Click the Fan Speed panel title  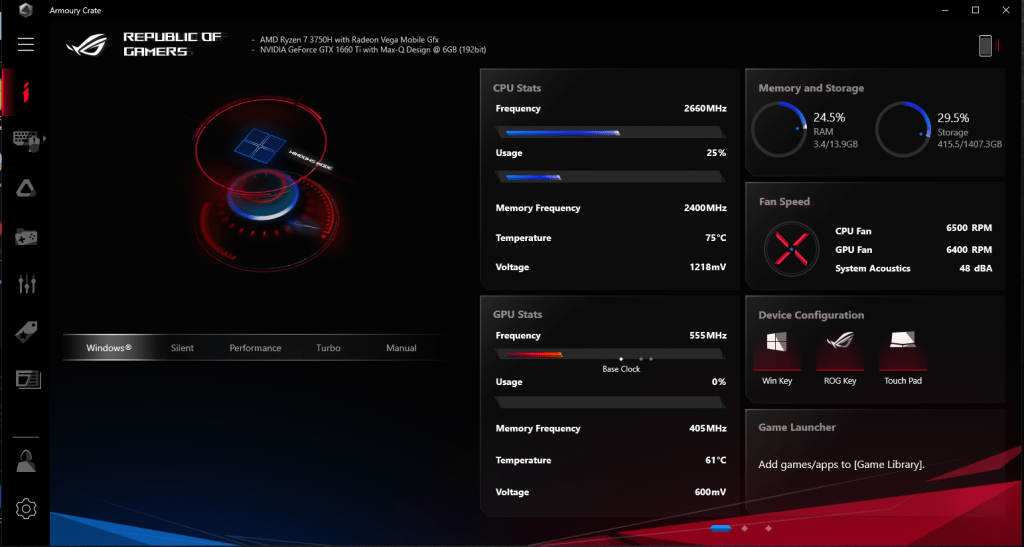tap(784, 202)
